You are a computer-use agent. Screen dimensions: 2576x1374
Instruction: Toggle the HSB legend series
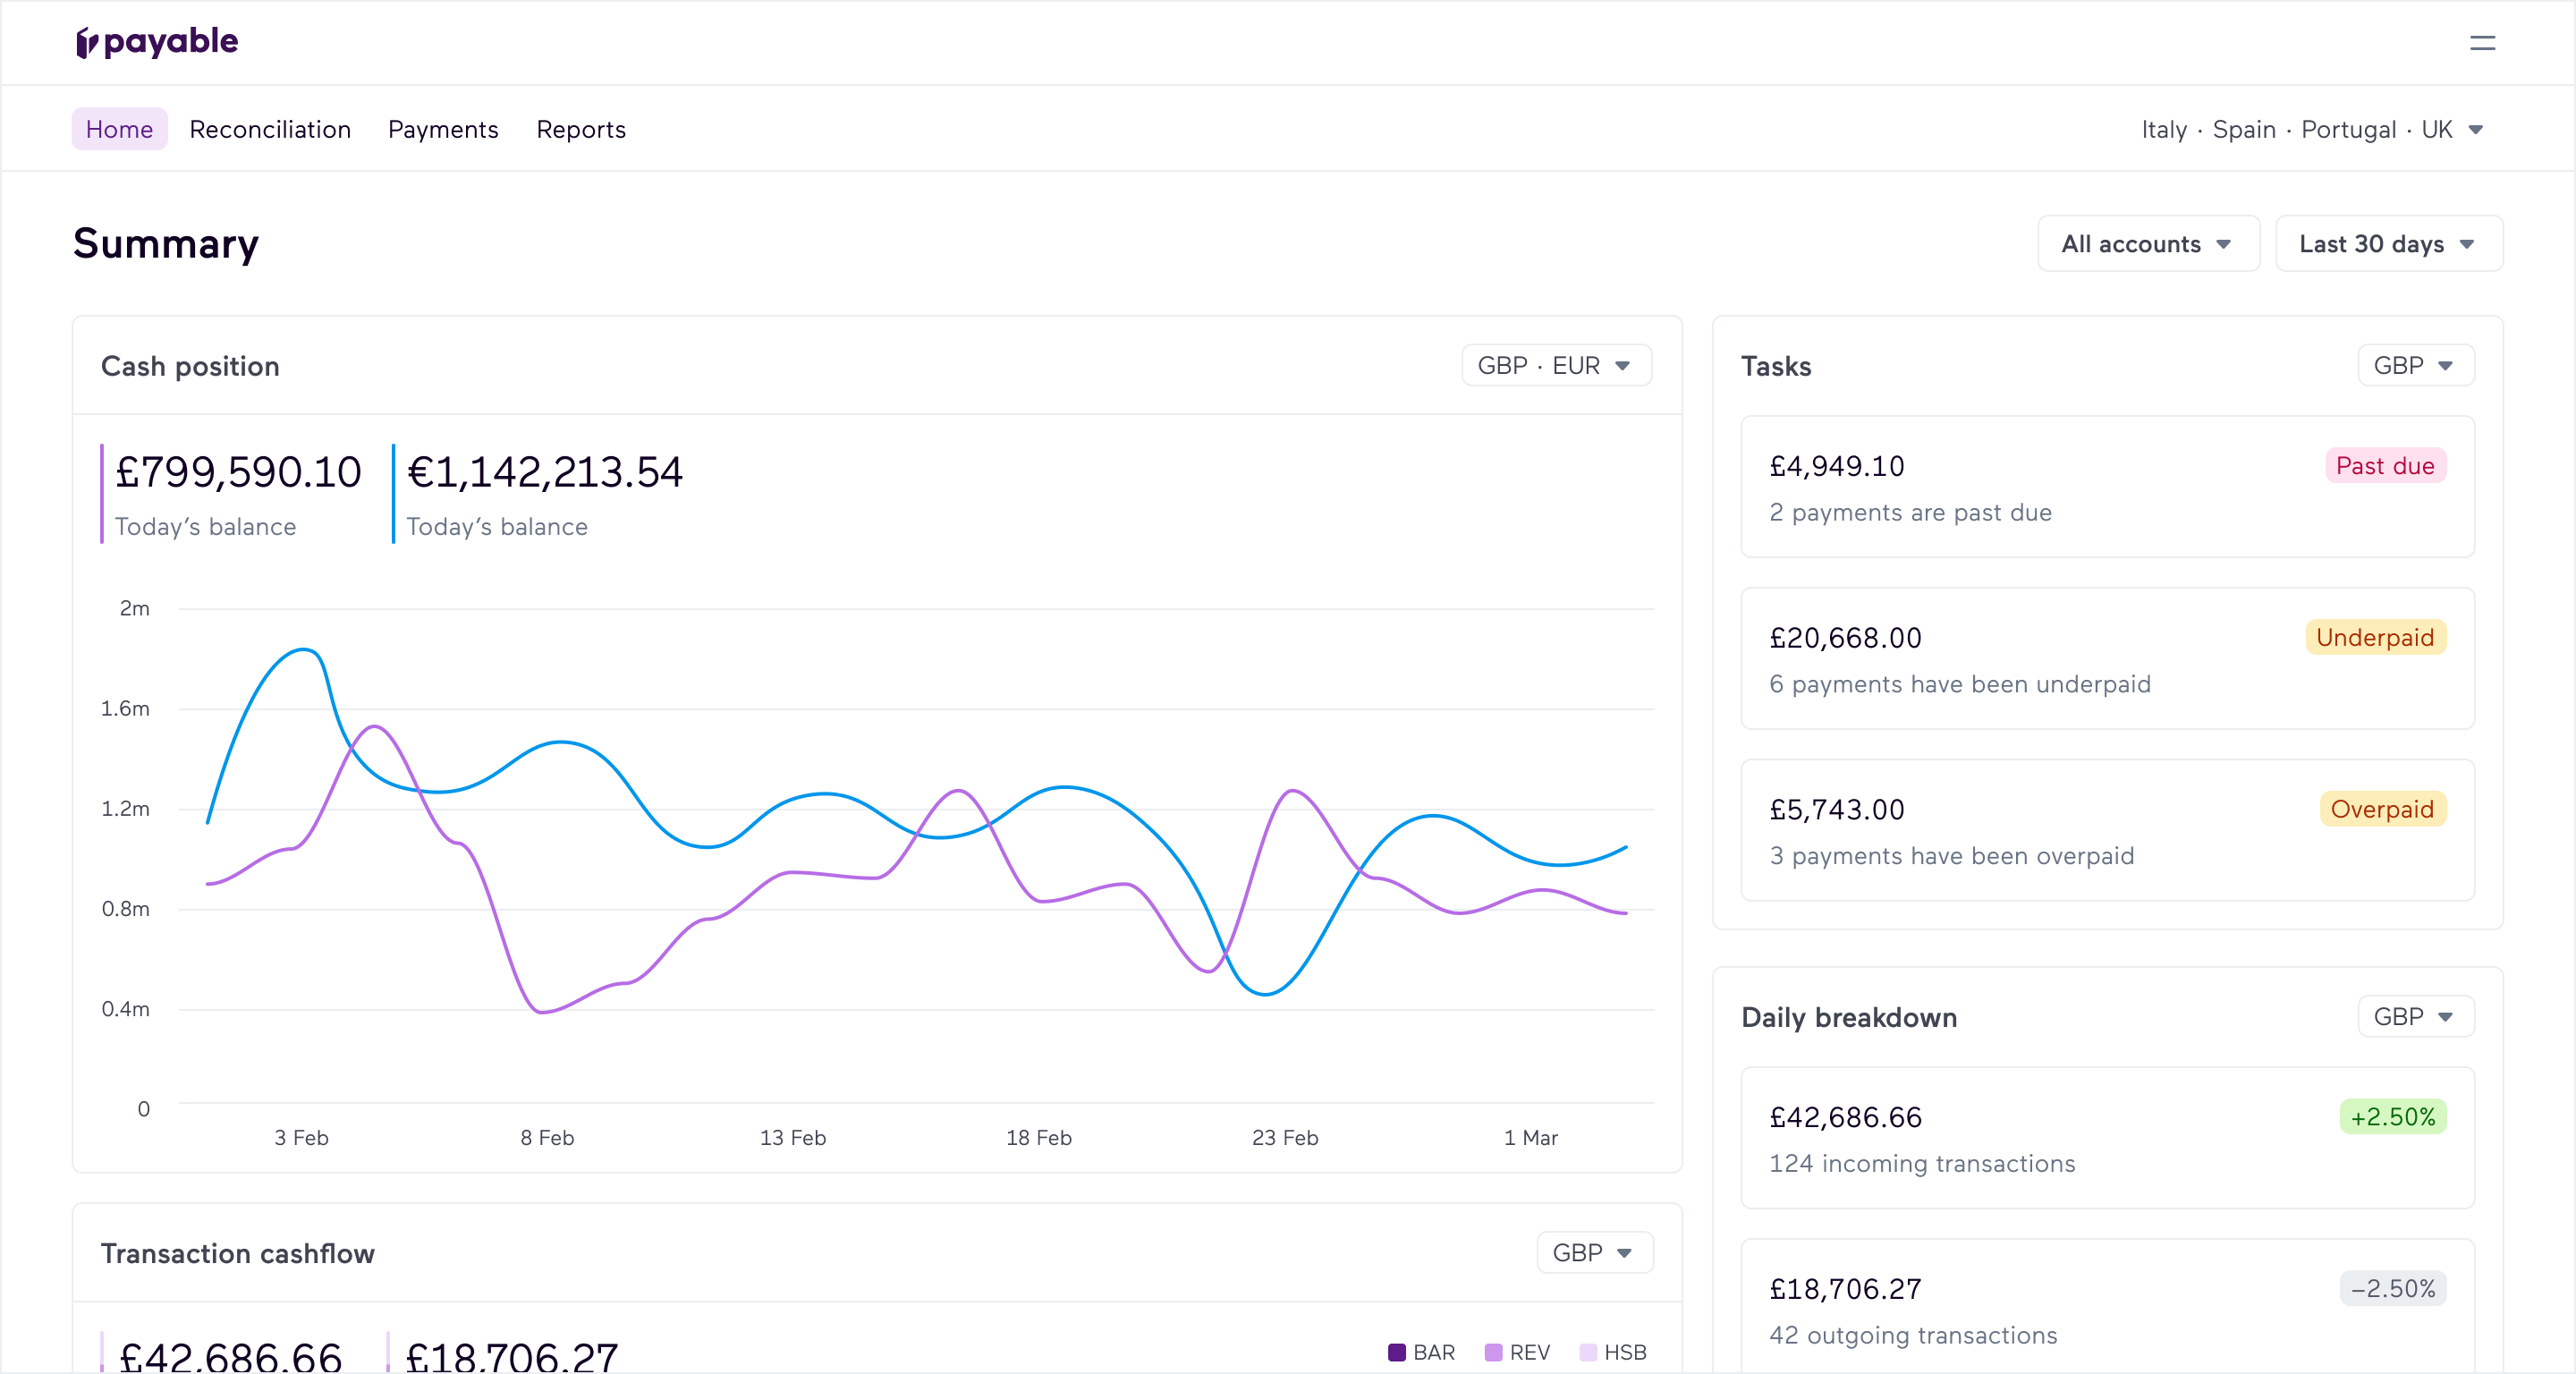click(1613, 1352)
